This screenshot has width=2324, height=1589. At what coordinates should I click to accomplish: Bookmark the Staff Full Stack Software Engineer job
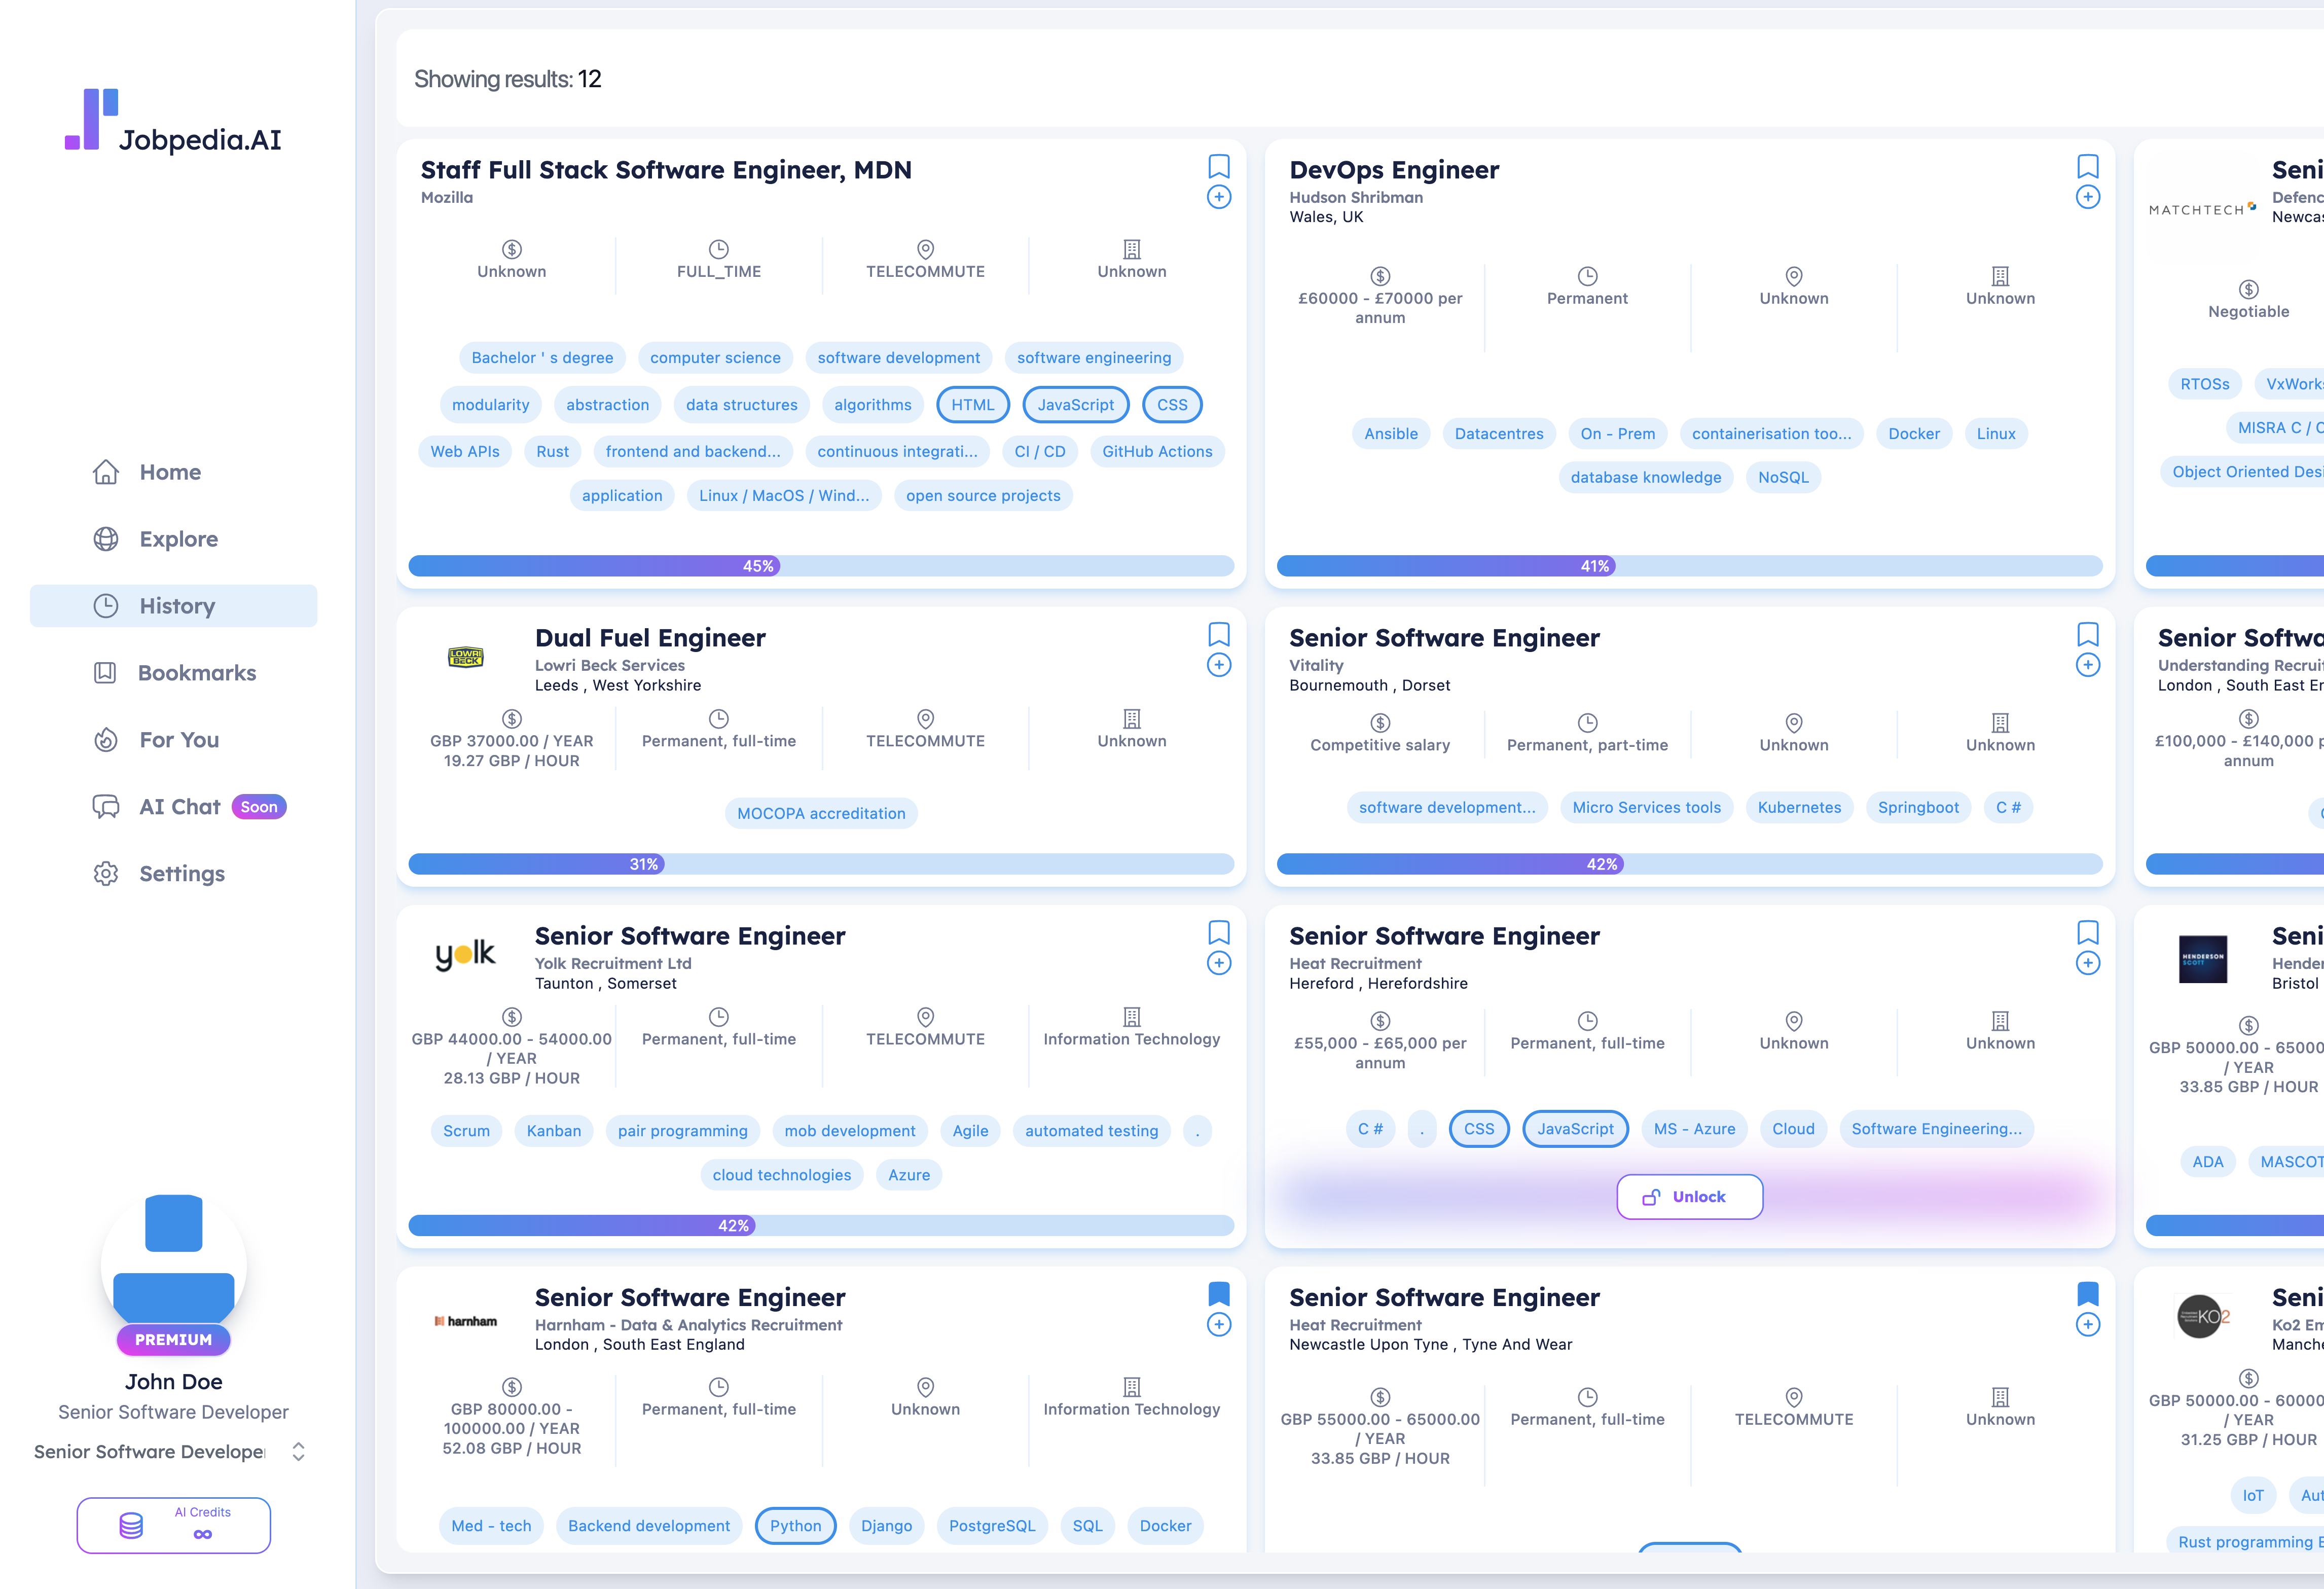1218,166
